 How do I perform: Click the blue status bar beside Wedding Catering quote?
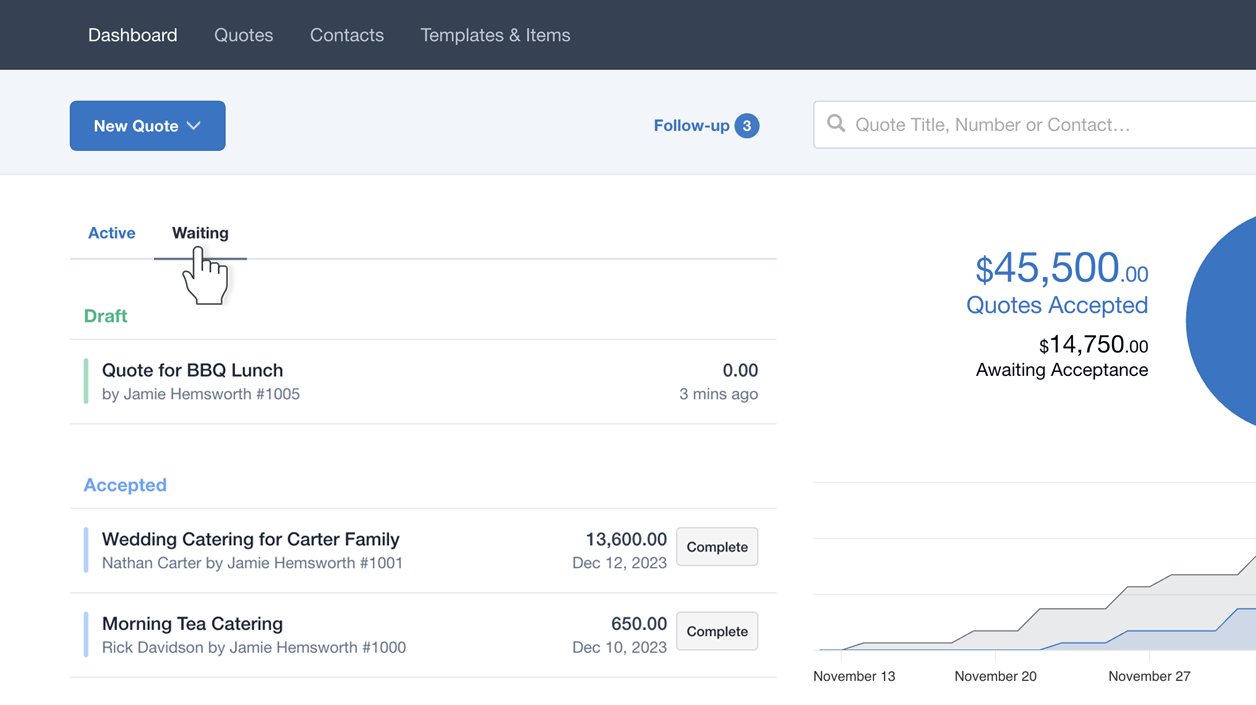click(x=85, y=550)
